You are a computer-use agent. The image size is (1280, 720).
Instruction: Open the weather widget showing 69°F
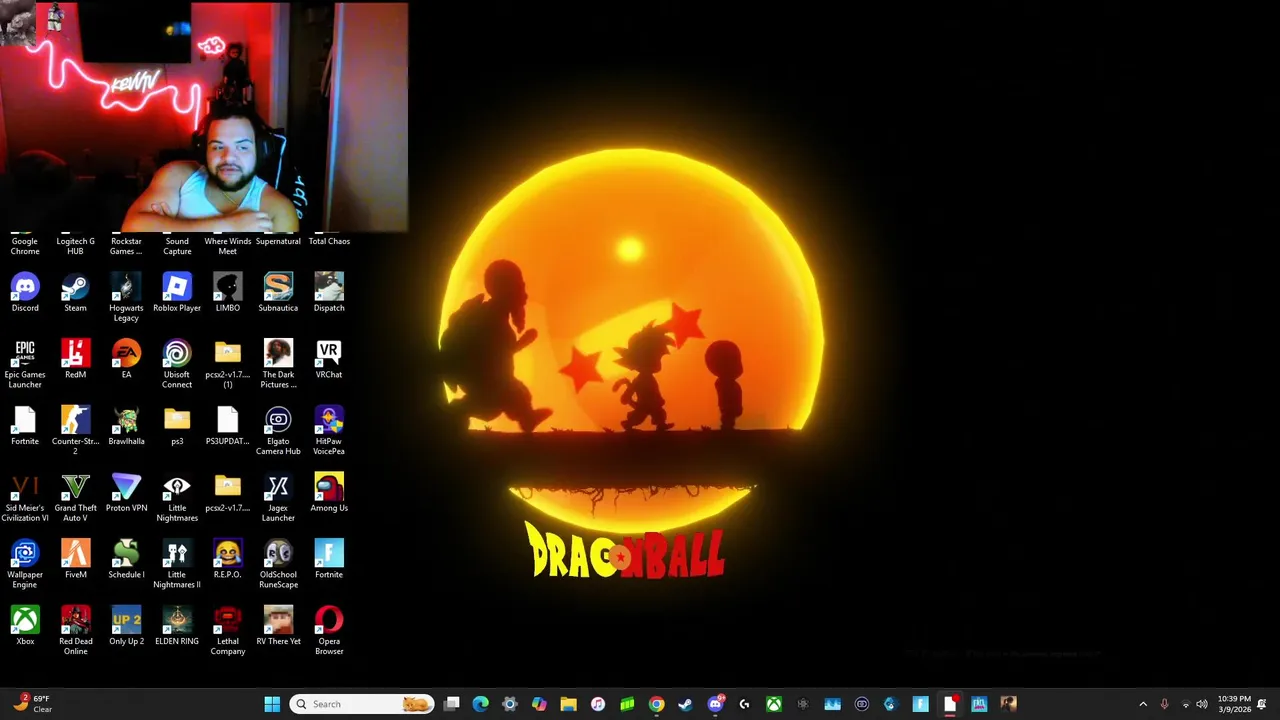click(30, 704)
